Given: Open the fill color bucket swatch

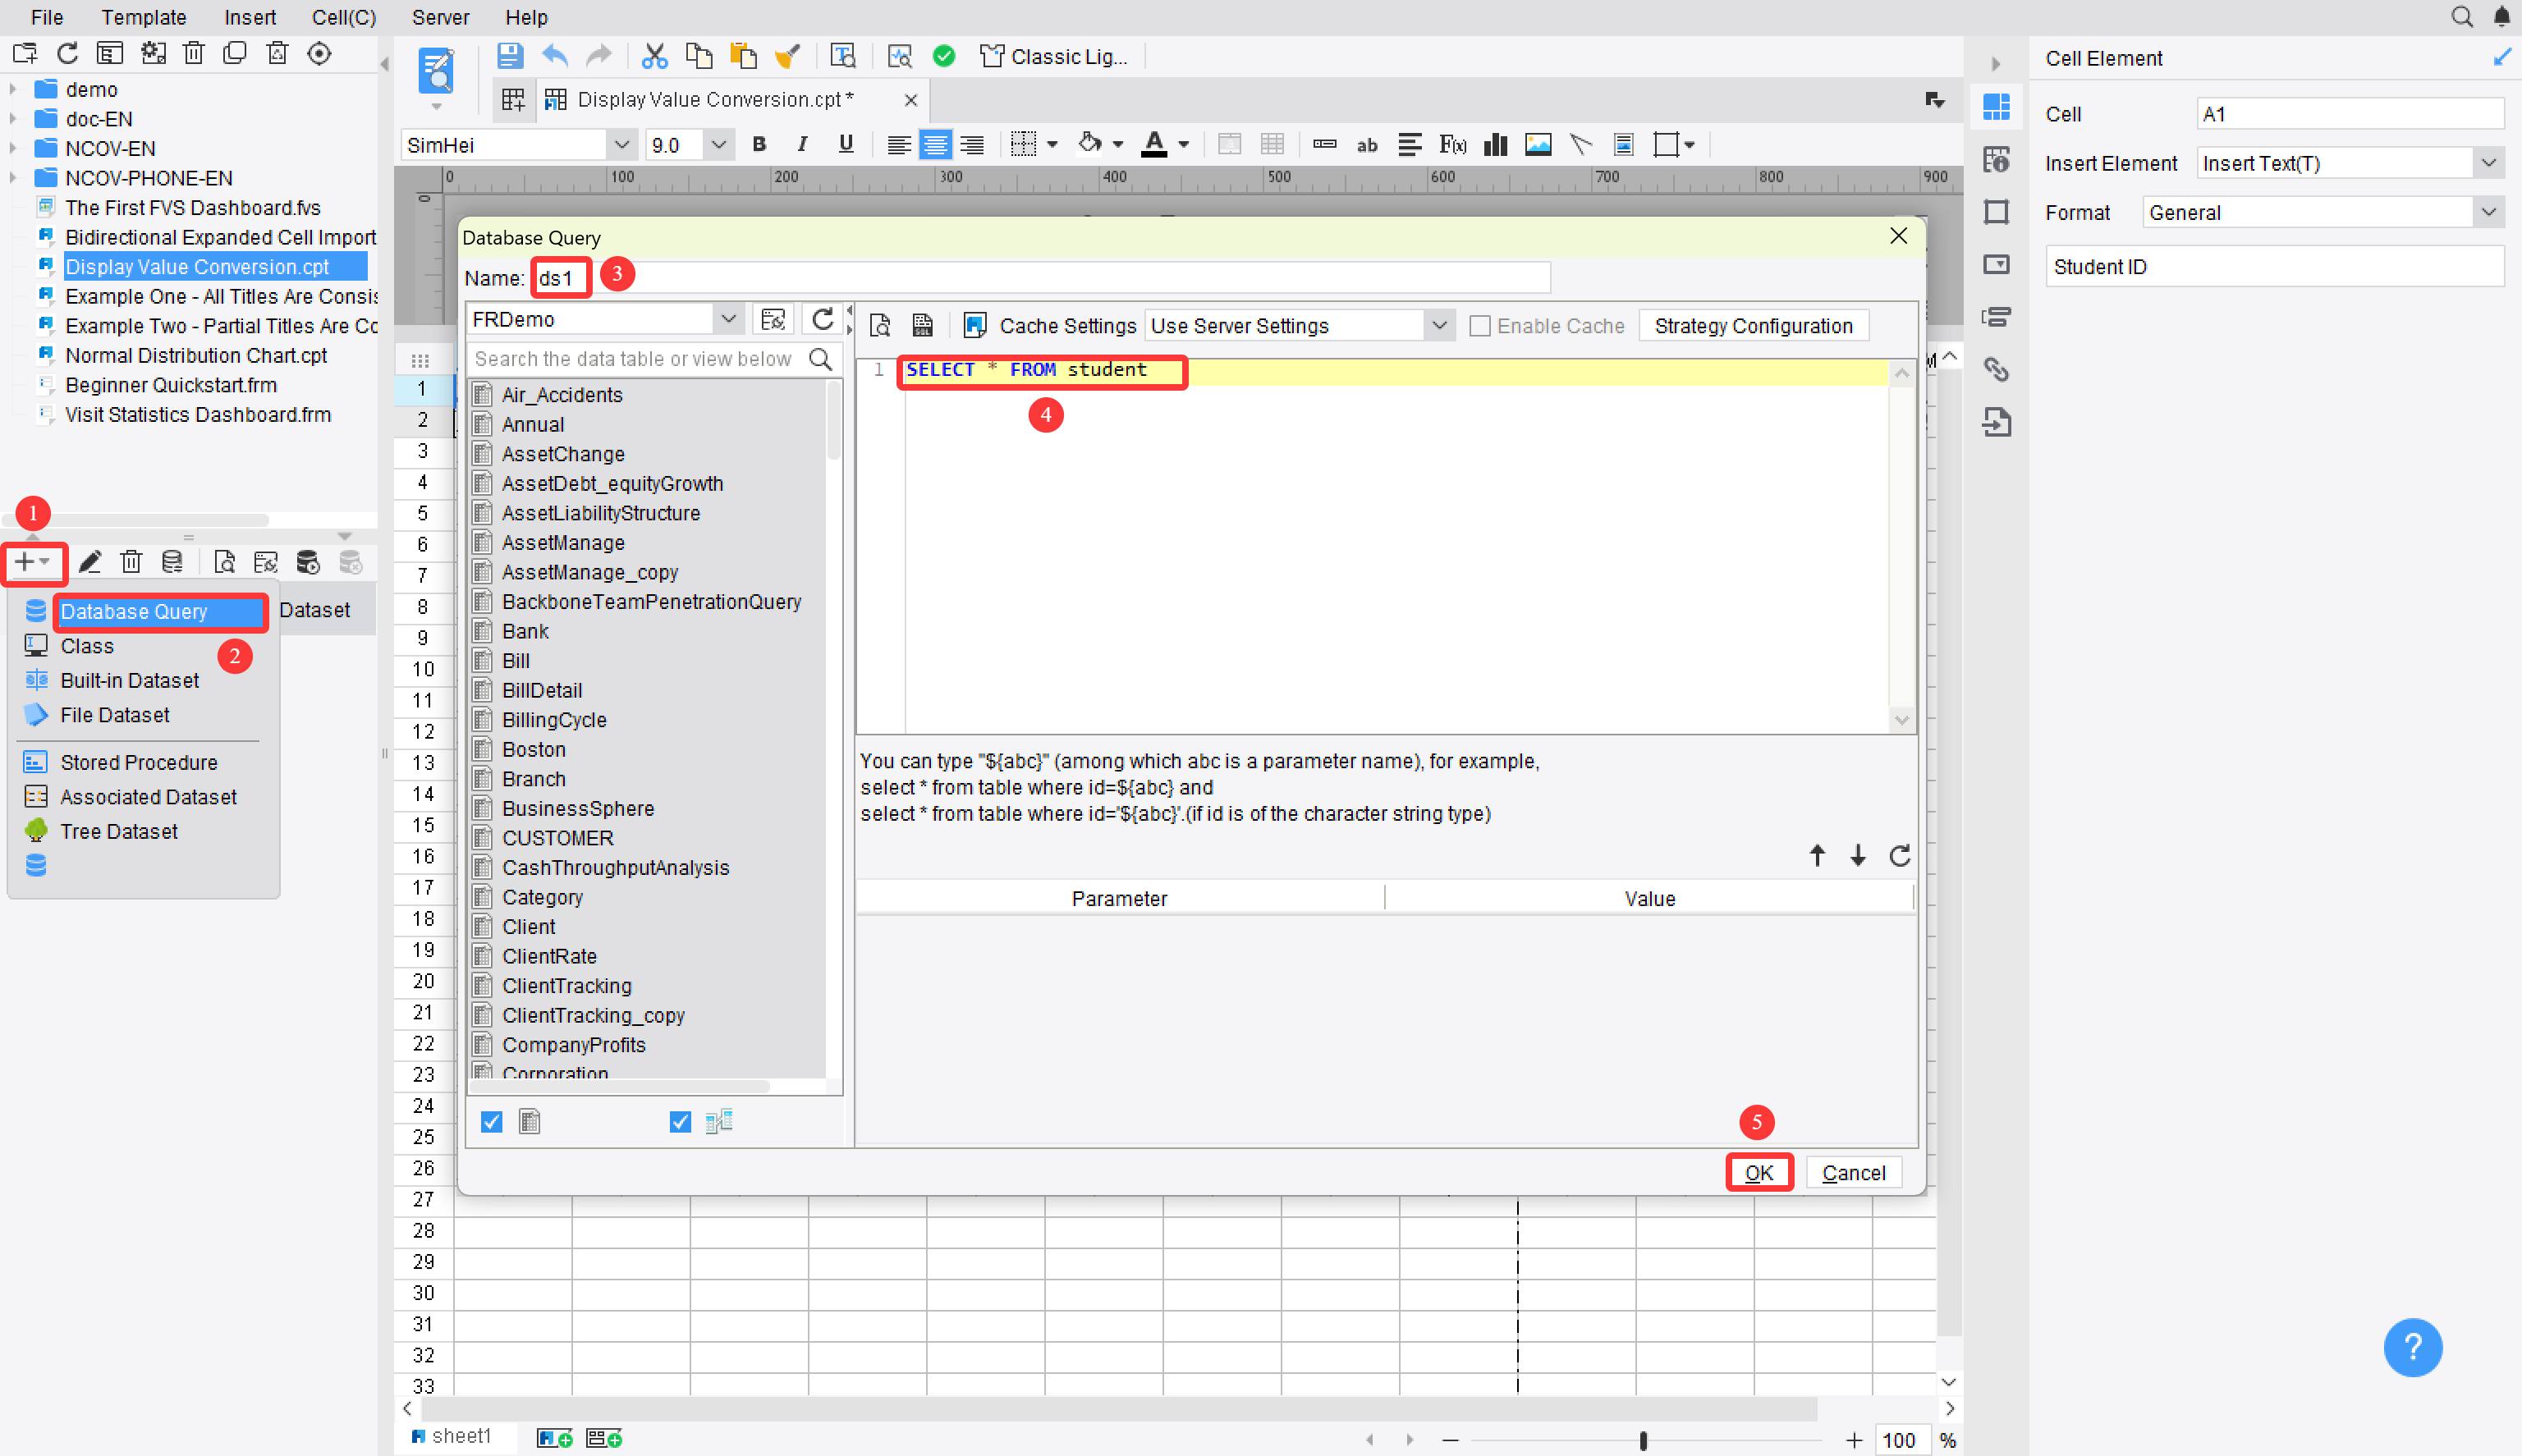Looking at the screenshot, I should [x=1090, y=145].
